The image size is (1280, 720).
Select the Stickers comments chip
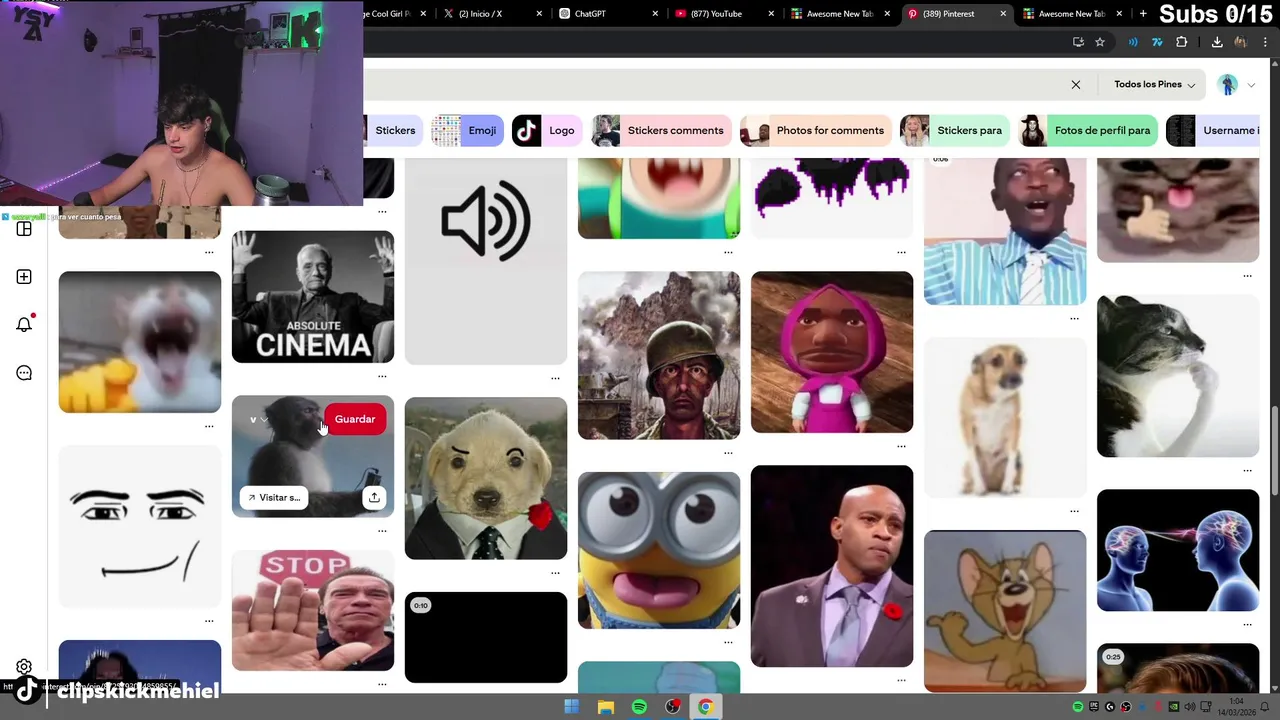tap(661, 130)
